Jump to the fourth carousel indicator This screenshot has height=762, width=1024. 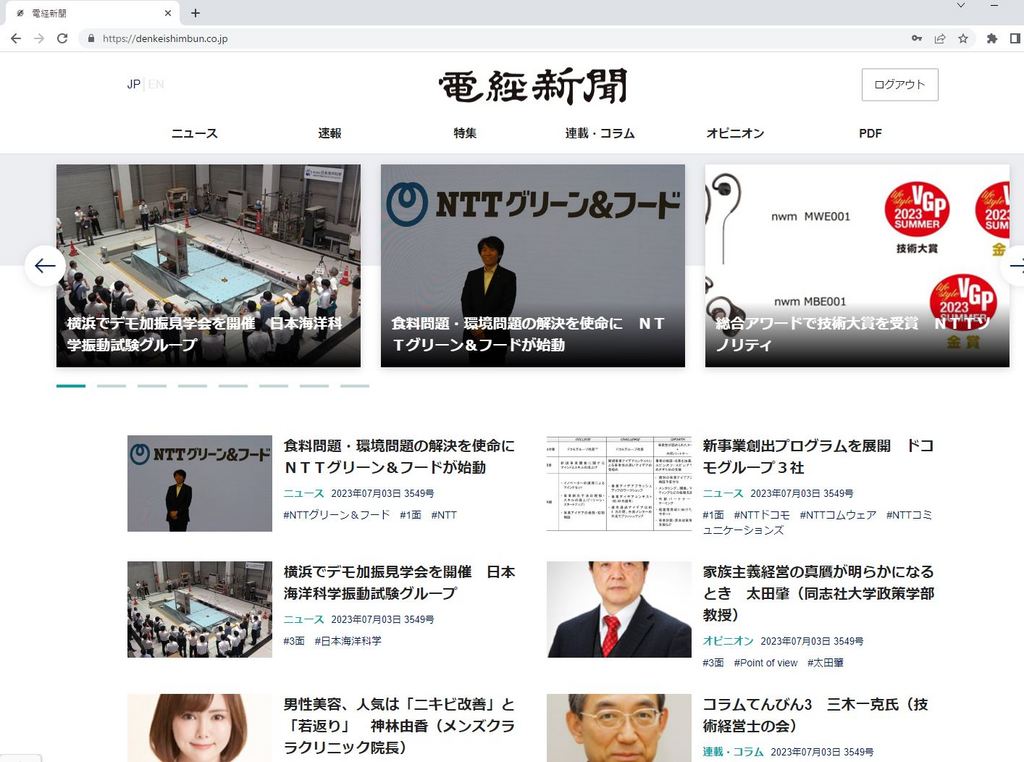192,386
